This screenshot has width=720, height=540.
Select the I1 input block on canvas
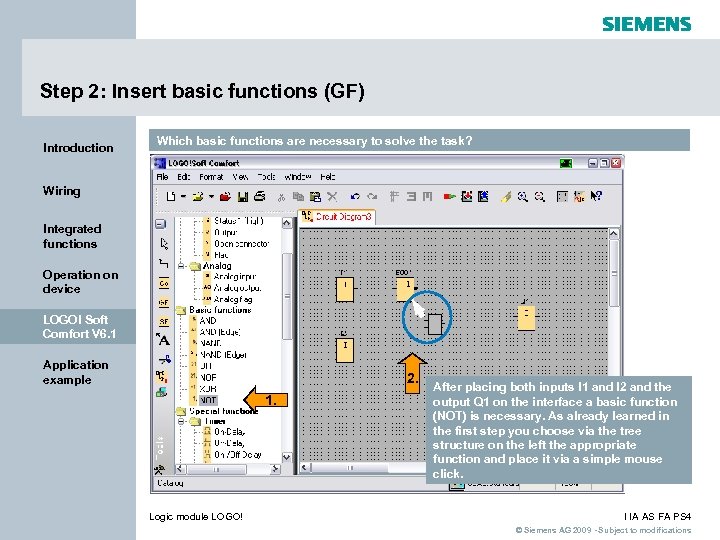tap(345, 289)
